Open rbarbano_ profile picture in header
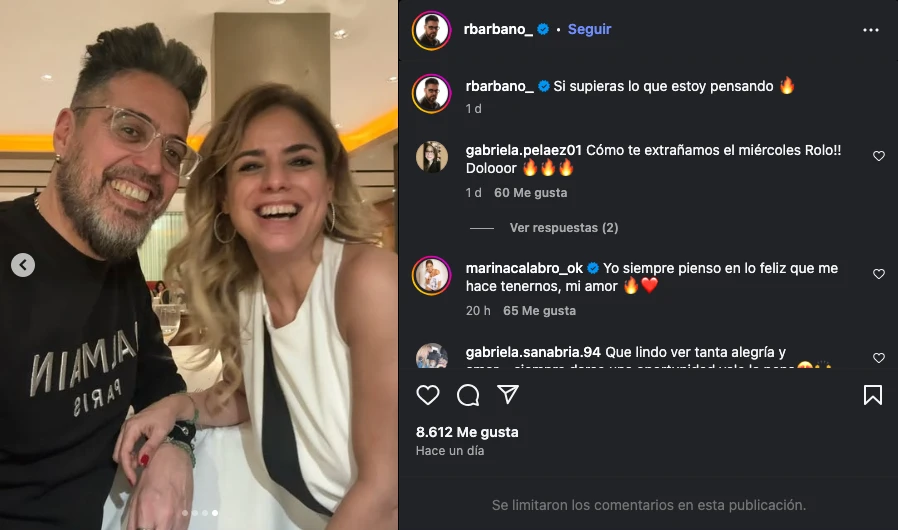Screen dimensions: 898x530 click(x=432, y=30)
